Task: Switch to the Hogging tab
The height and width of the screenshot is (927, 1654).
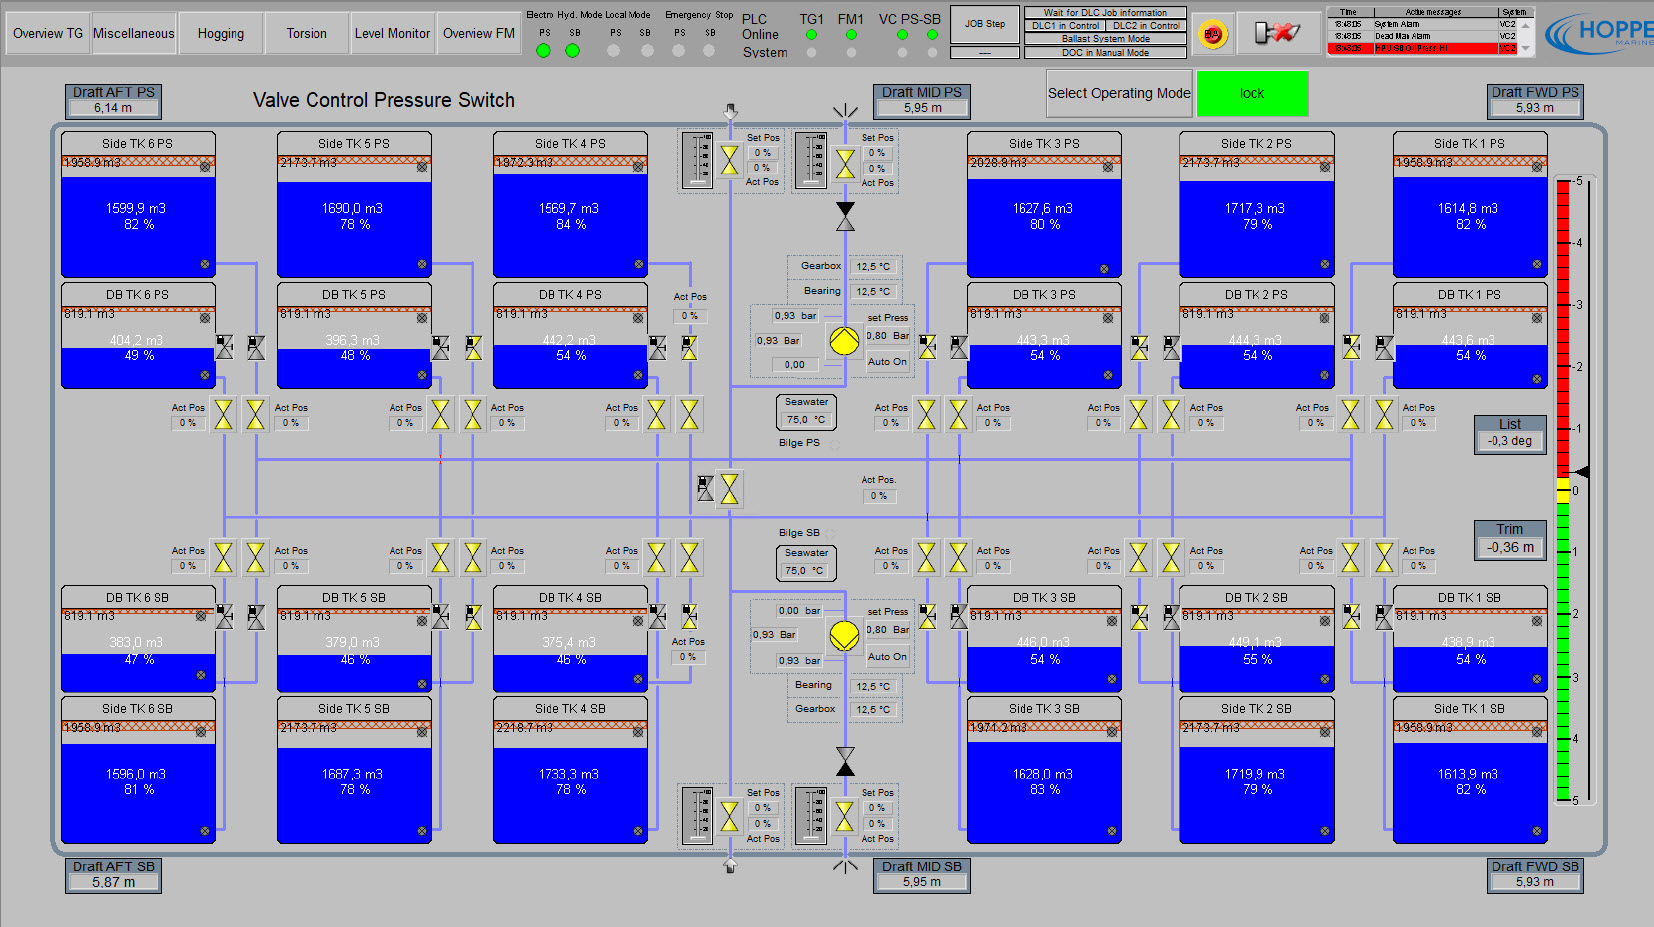Action: (x=220, y=33)
